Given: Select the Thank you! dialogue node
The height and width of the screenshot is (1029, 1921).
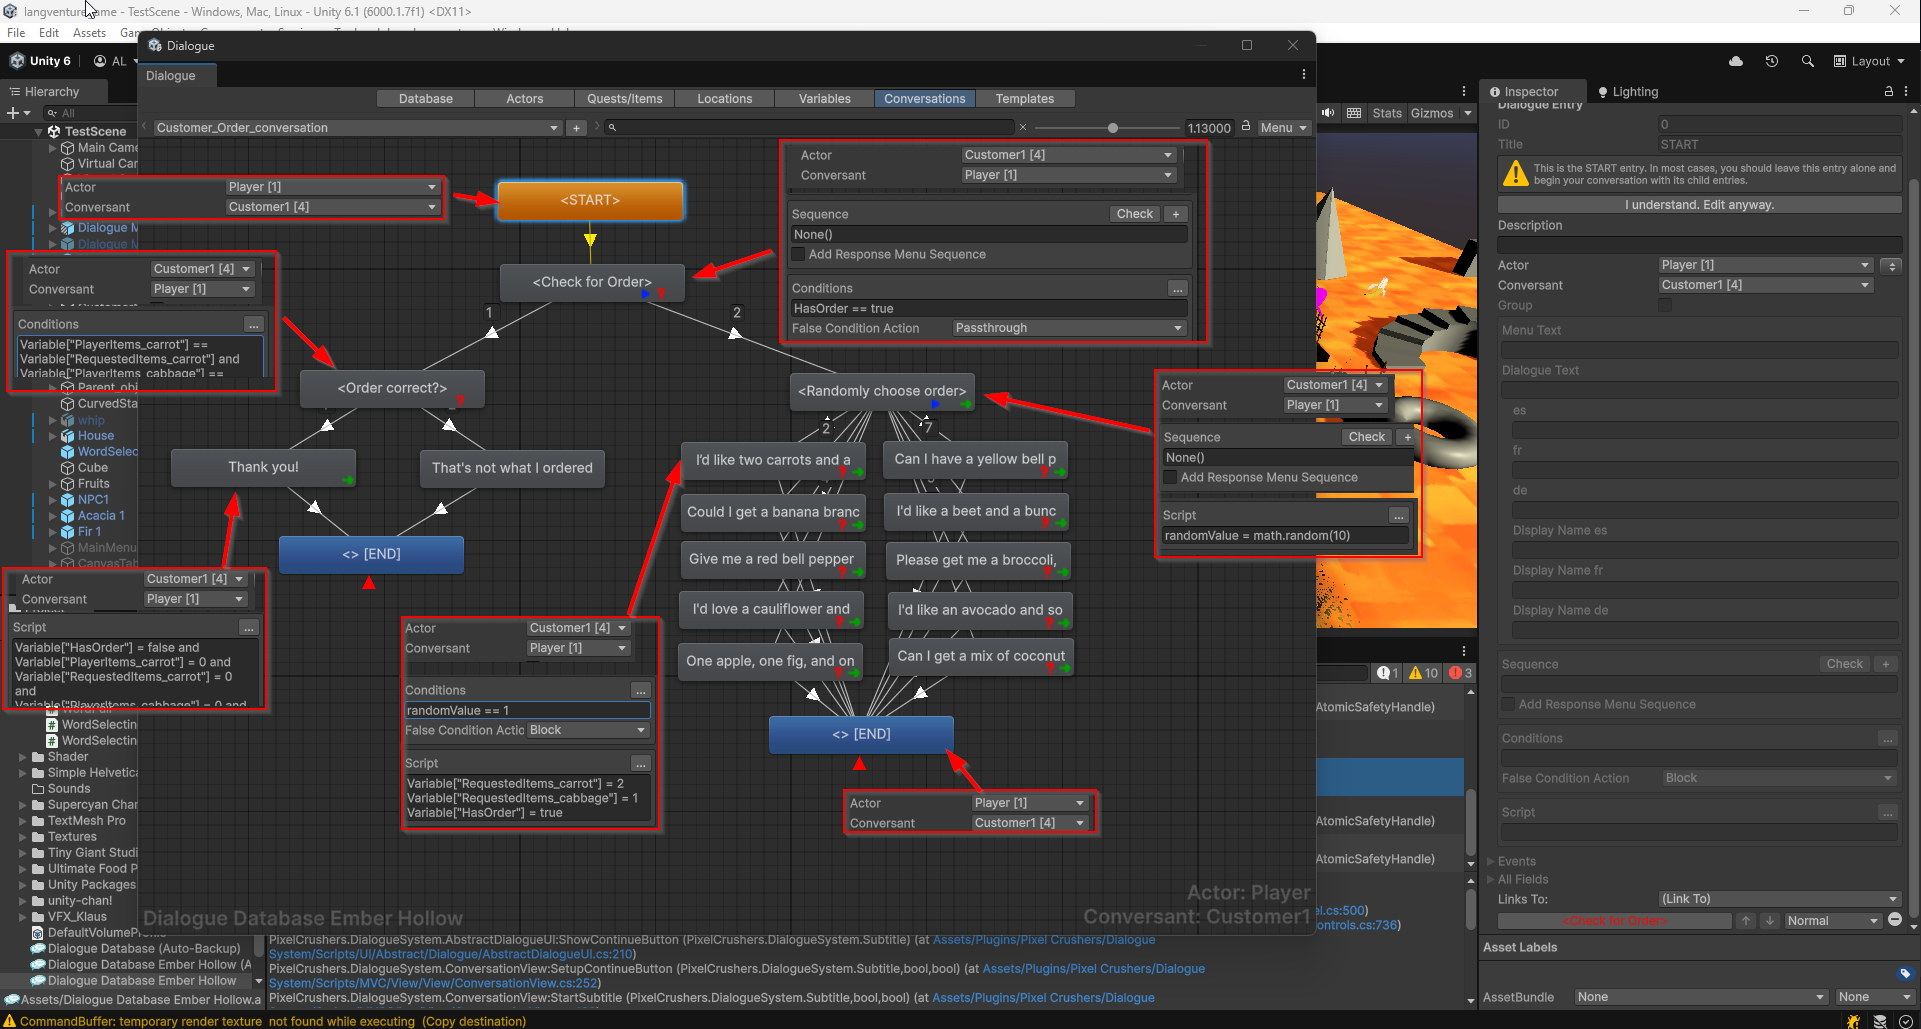Looking at the screenshot, I should [263, 467].
